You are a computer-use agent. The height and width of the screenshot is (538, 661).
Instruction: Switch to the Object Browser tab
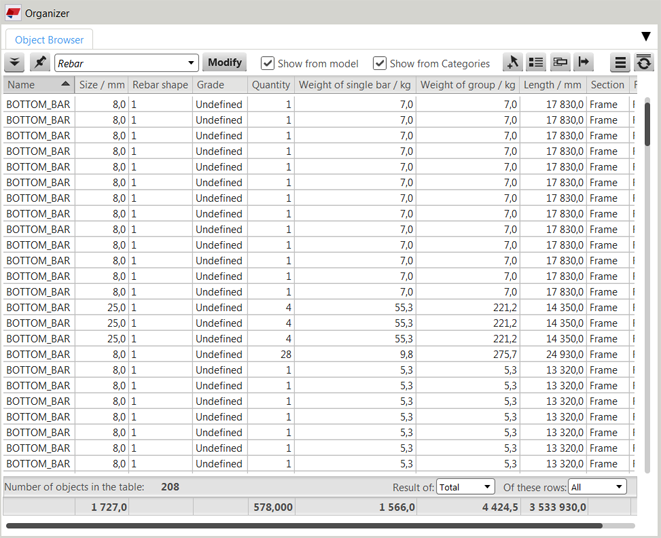click(x=49, y=40)
